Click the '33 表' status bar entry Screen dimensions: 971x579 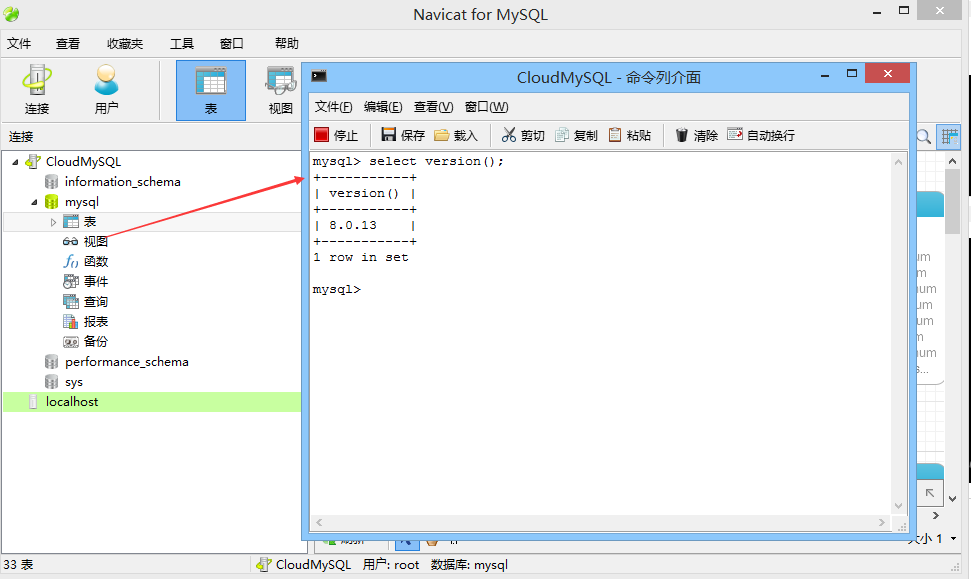point(18,565)
